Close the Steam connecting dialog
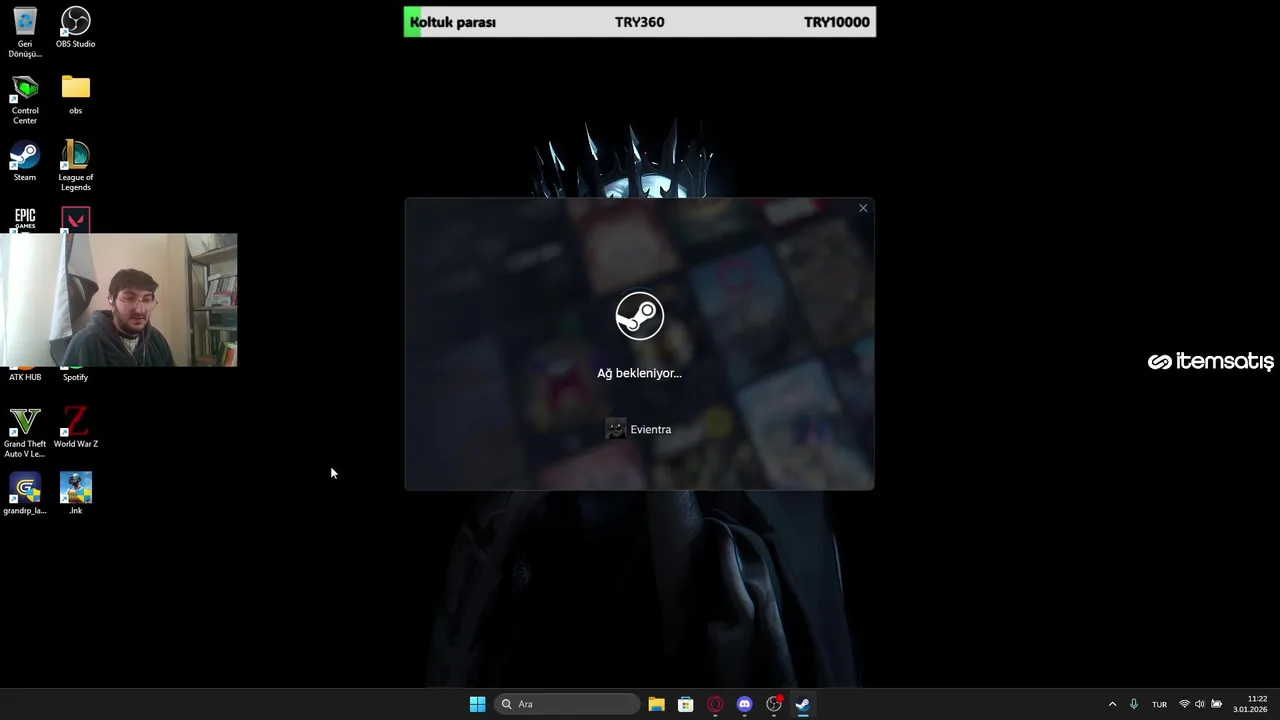 (x=863, y=208)
